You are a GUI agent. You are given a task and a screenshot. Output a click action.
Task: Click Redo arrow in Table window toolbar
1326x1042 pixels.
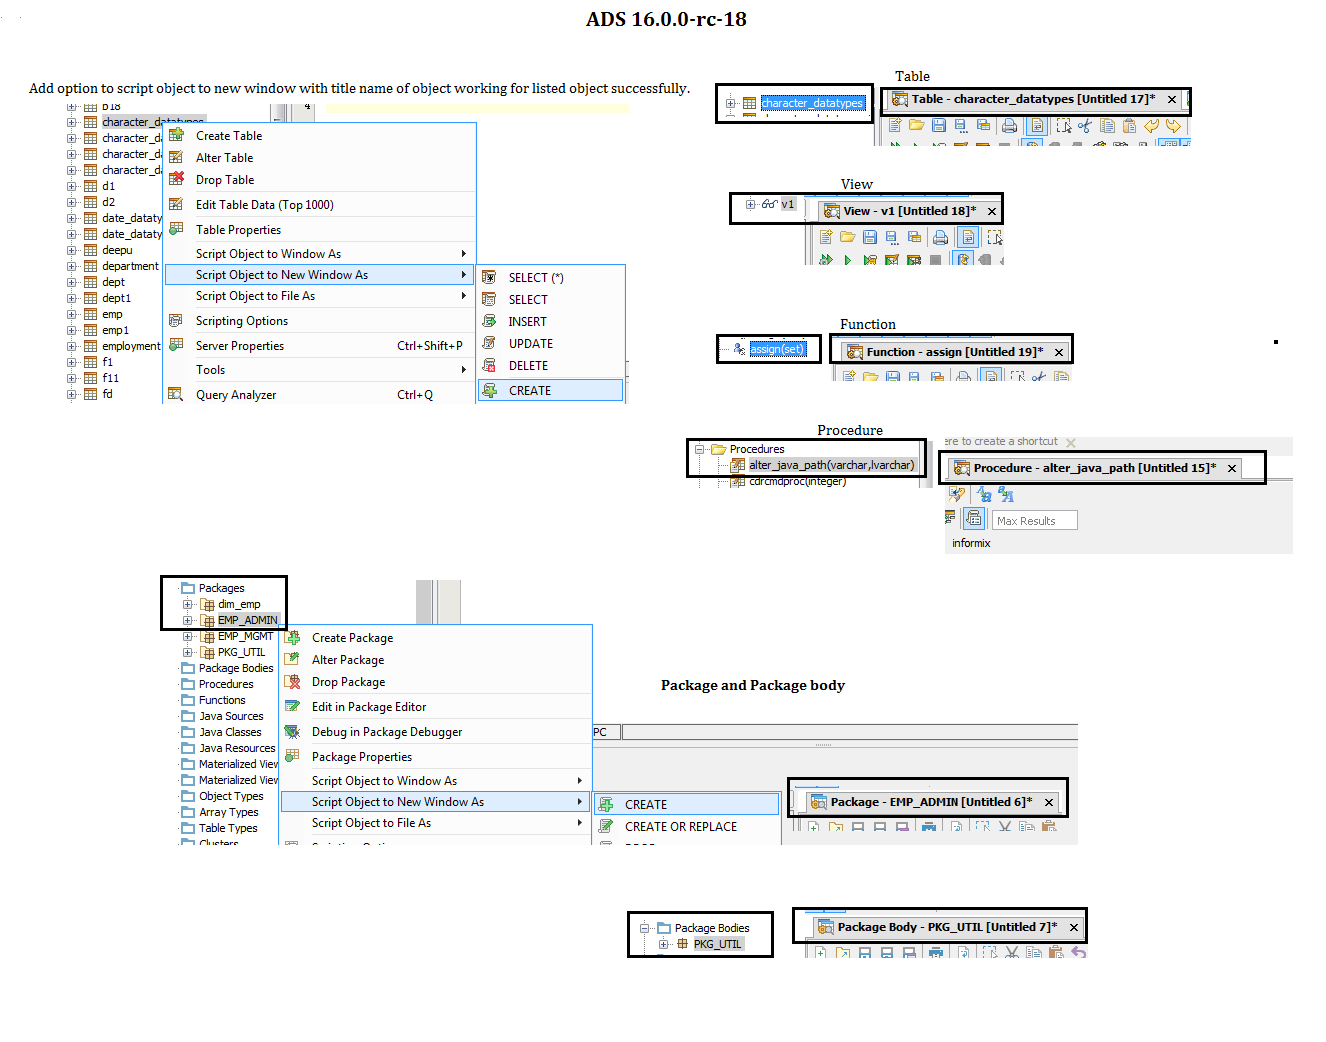[1173, 125]
